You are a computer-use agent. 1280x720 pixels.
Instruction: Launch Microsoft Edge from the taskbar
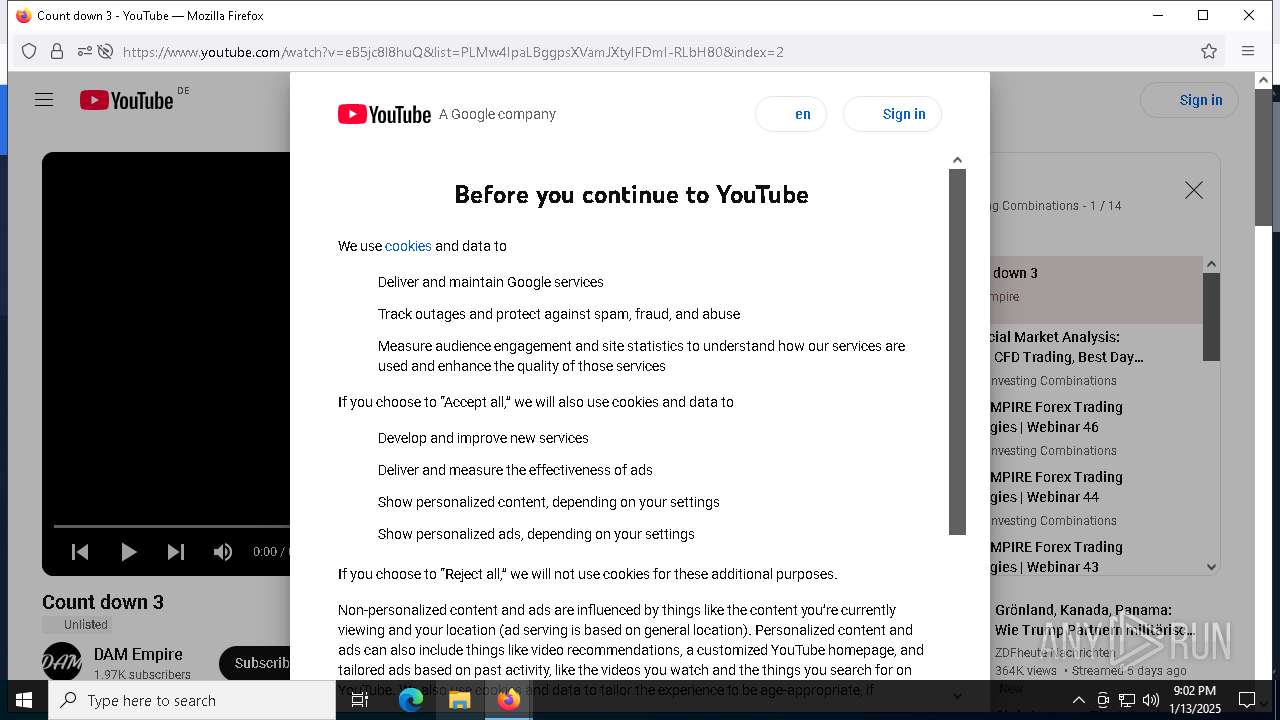(x=411, y=700)
